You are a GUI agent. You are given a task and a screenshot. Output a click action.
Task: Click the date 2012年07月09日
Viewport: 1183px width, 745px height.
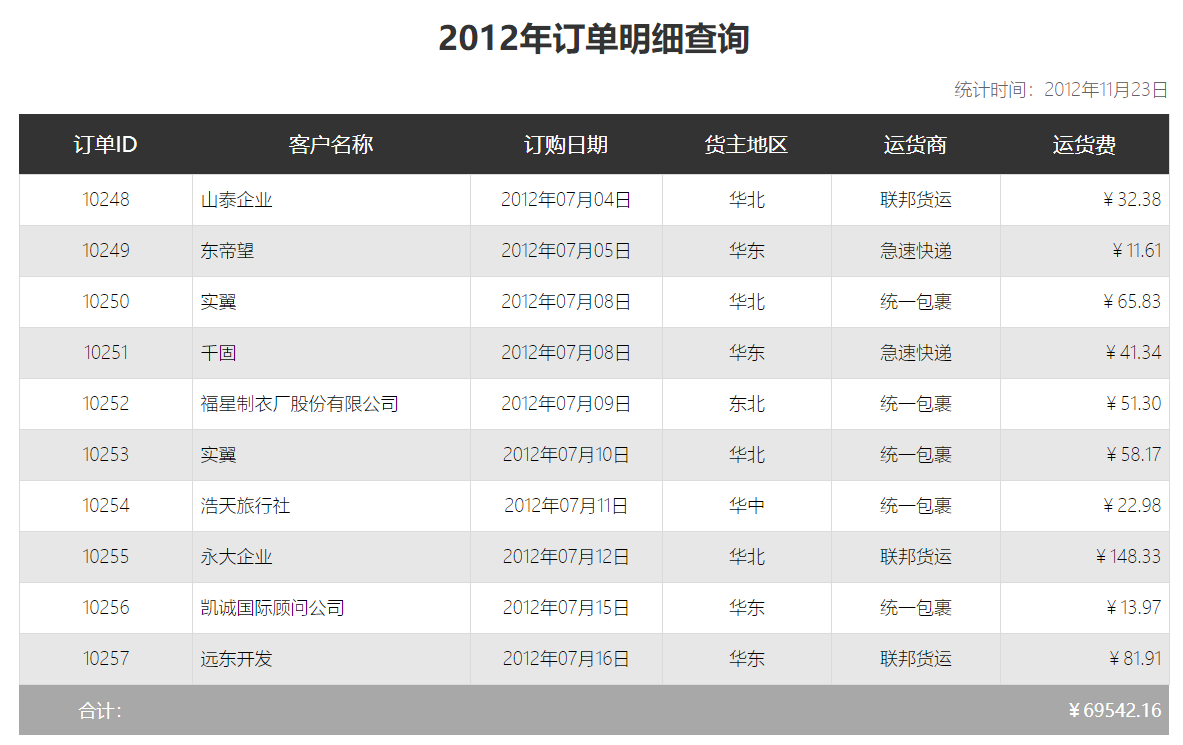point(566,403)
